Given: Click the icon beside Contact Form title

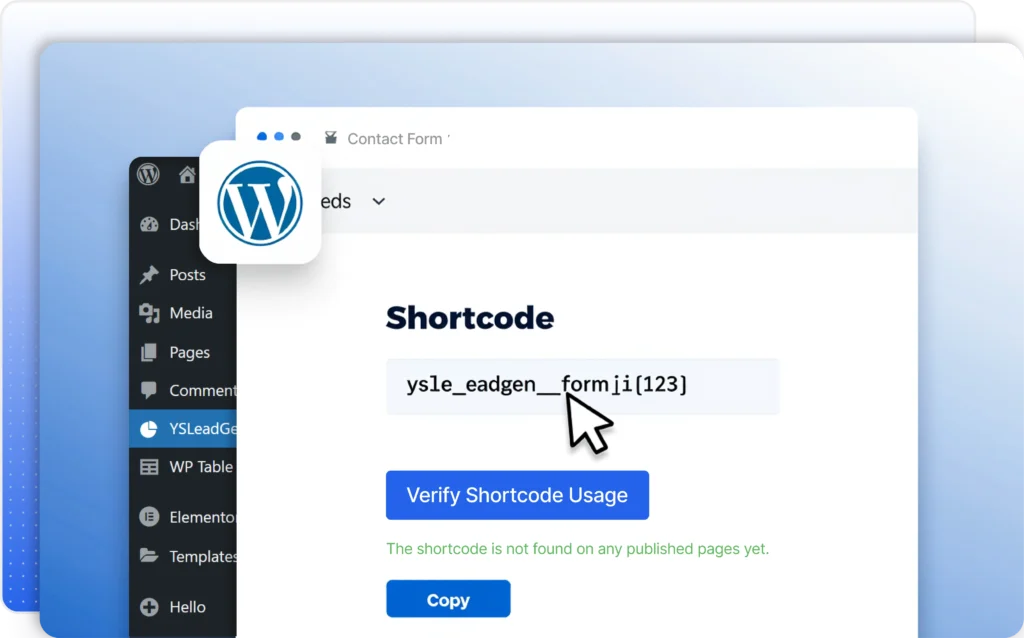Looking at the screenshot, I should click(x=331, y=137).
